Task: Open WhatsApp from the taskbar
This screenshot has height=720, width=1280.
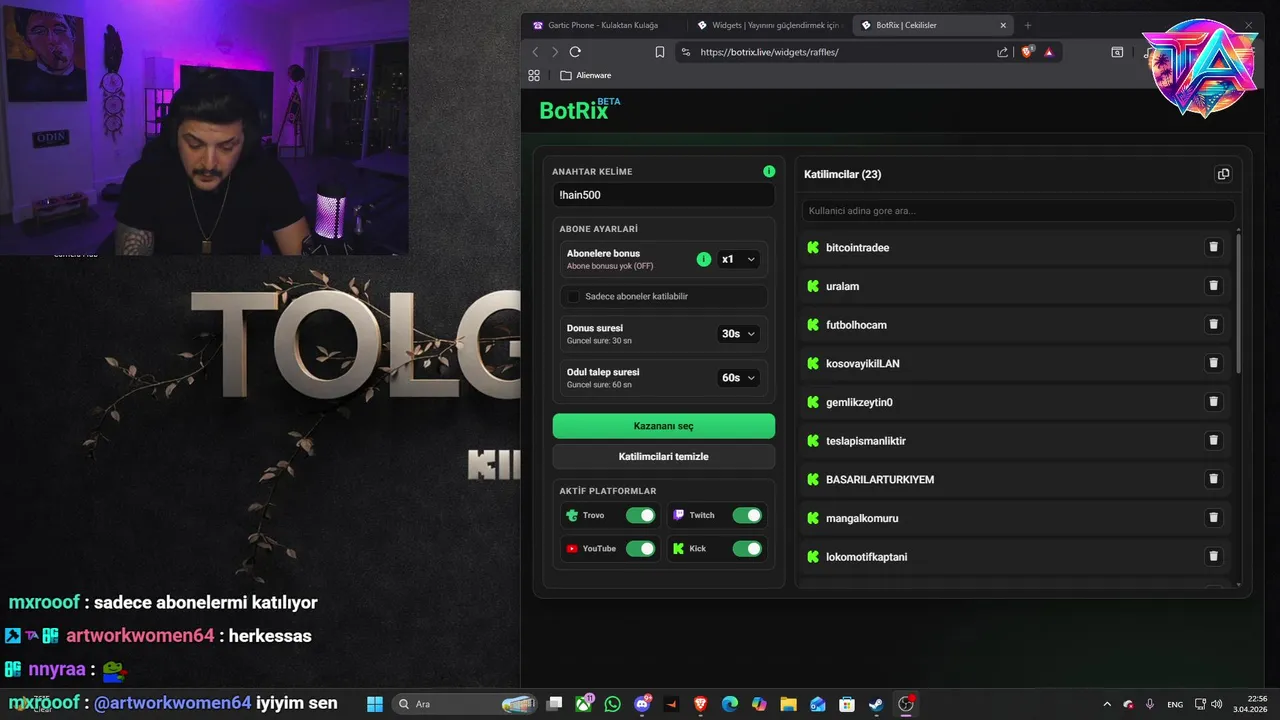Action: [x=612, y=704]
